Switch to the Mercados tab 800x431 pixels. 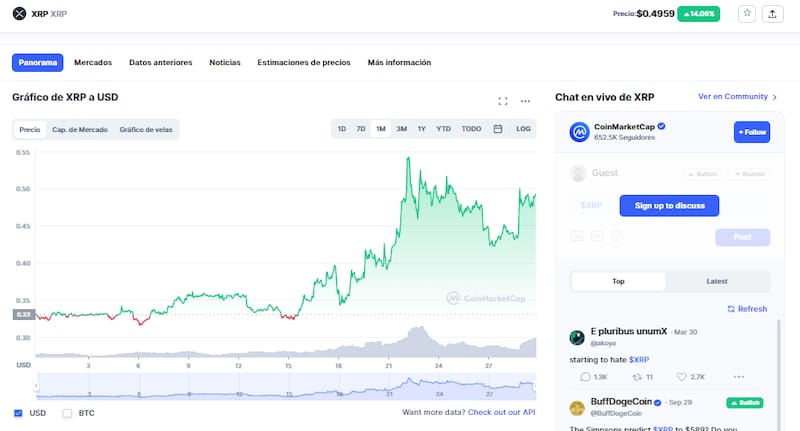(x=93, y=62)
